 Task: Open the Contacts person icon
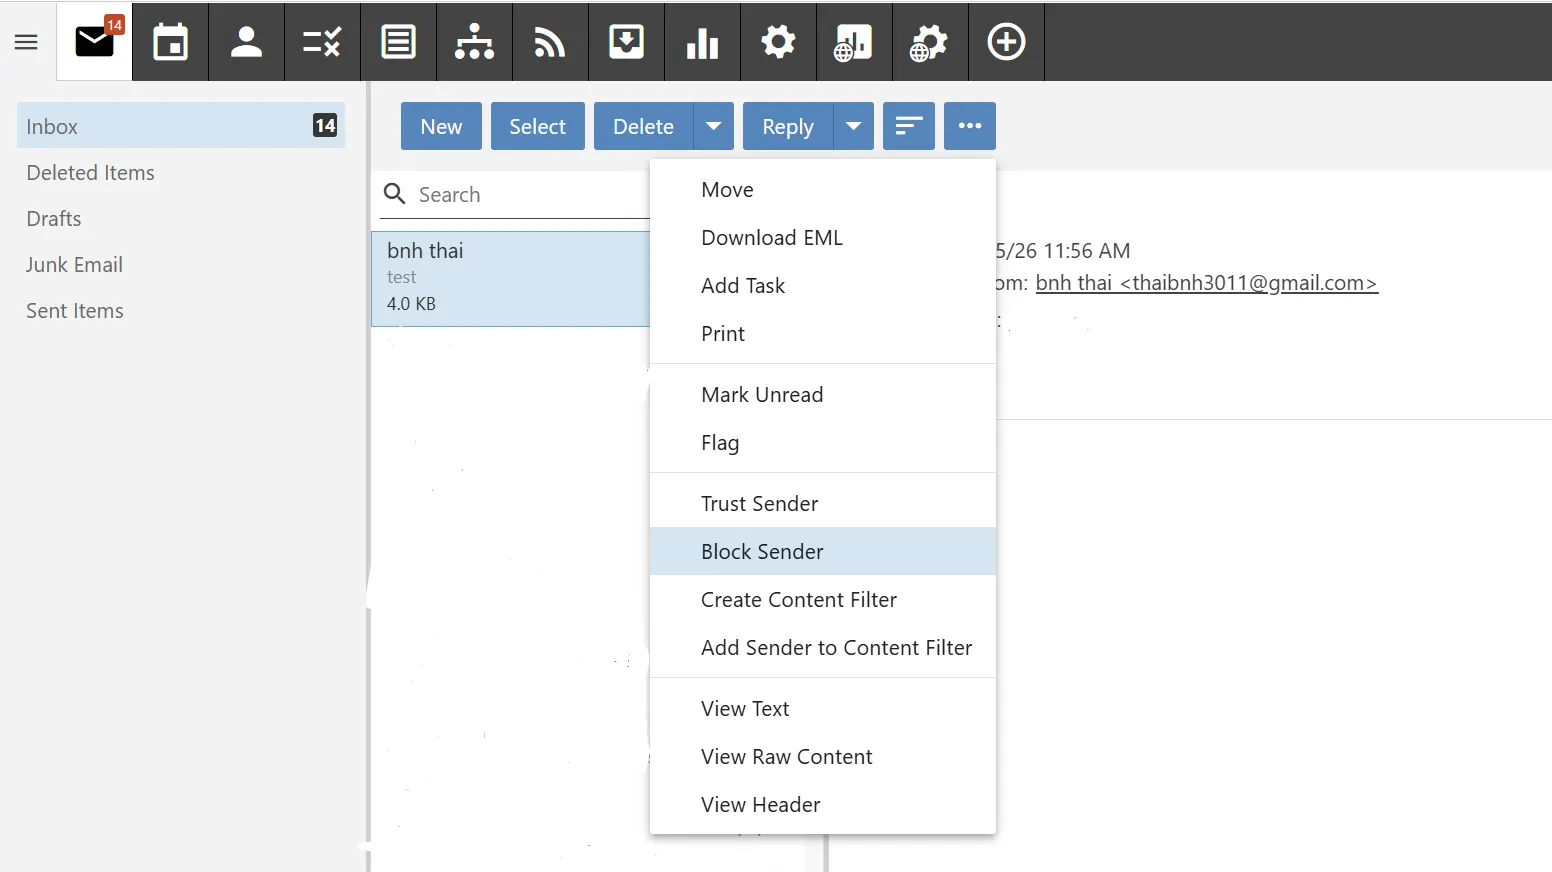pos(247,42)
